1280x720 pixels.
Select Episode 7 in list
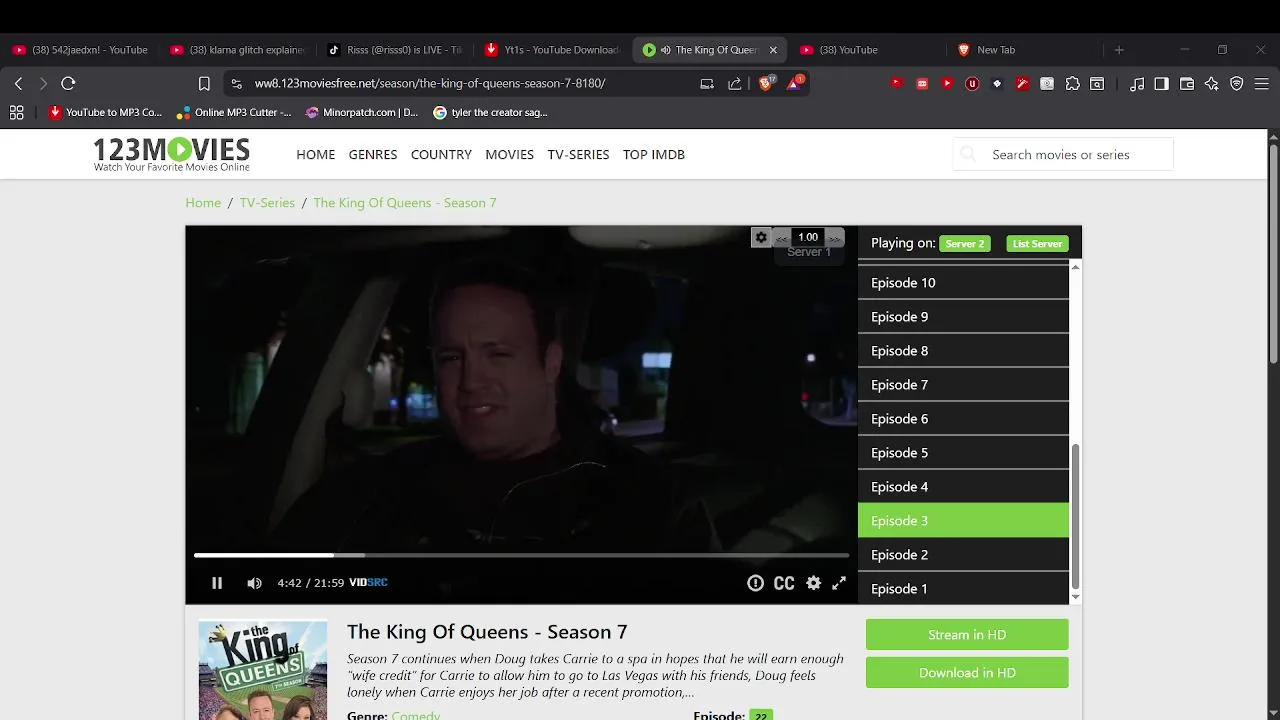[963, 385]
